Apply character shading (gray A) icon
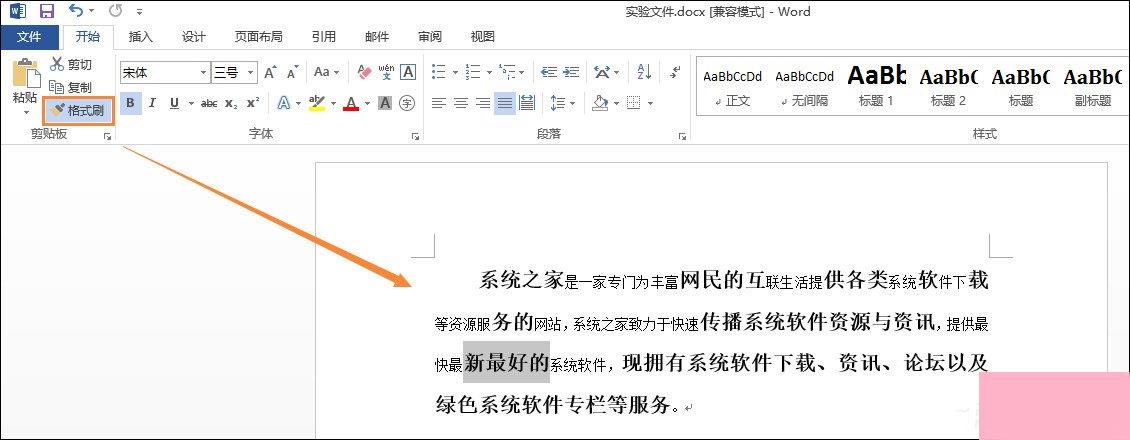The image size is (1130, 440). tap(385, 104)
